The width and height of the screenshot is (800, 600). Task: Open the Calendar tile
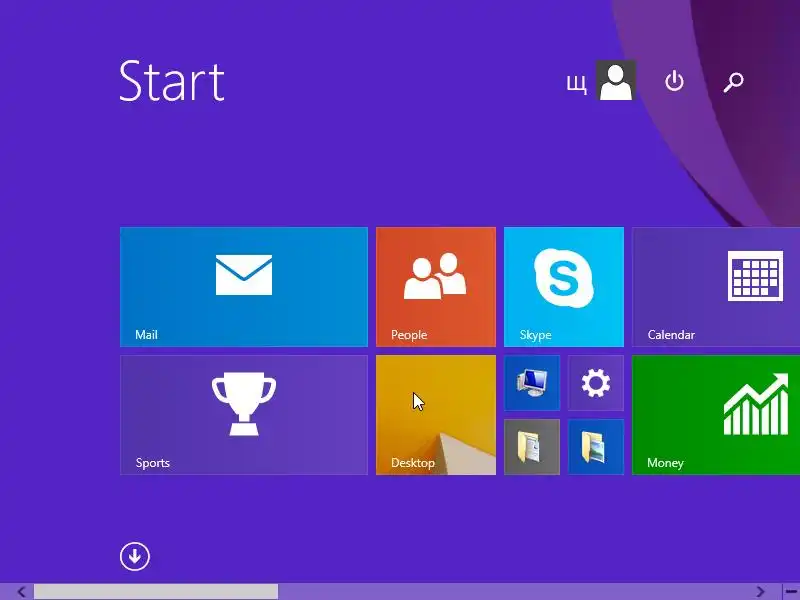[716, 287]
